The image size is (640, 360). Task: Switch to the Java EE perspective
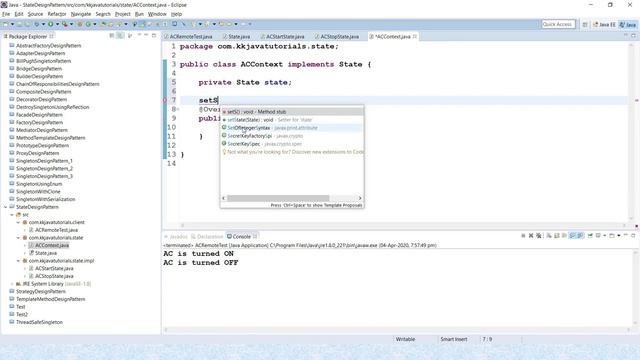pos(604,24)
